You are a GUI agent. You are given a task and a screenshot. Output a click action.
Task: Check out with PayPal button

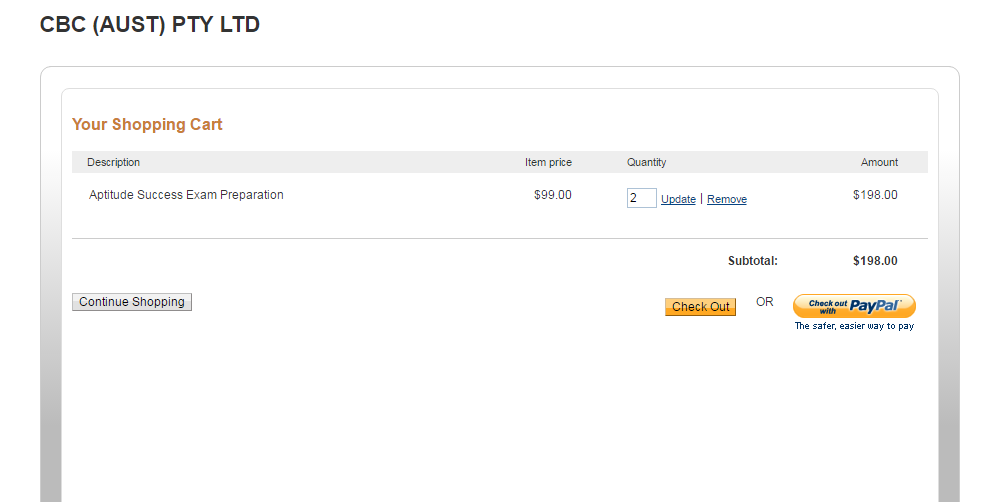[853, 306]
